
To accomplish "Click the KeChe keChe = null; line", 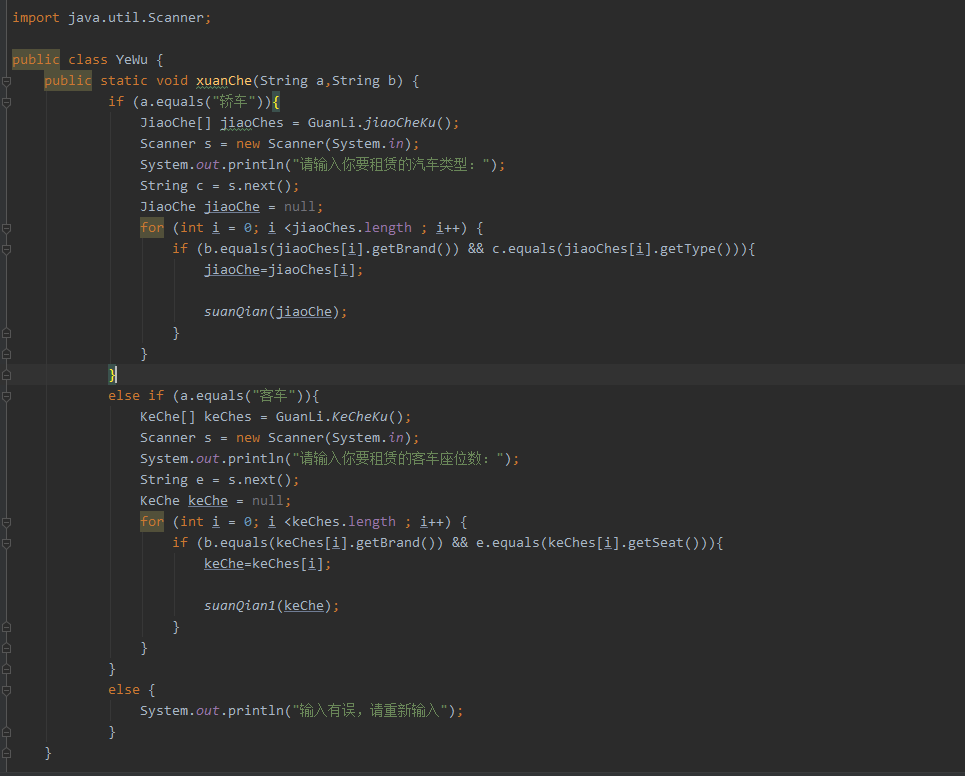I will (215, 501).
